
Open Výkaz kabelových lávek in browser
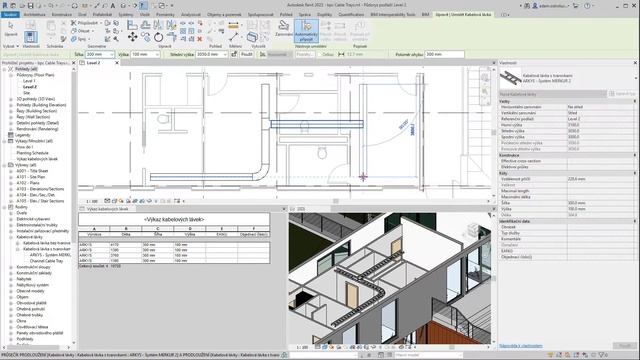point(37,159)
